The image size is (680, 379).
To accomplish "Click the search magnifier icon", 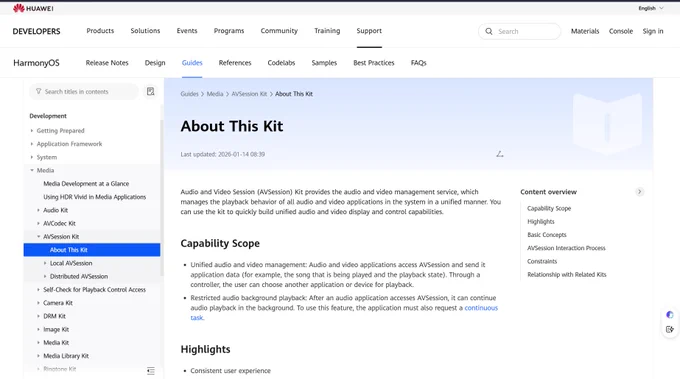I will [x=489, y=31].
